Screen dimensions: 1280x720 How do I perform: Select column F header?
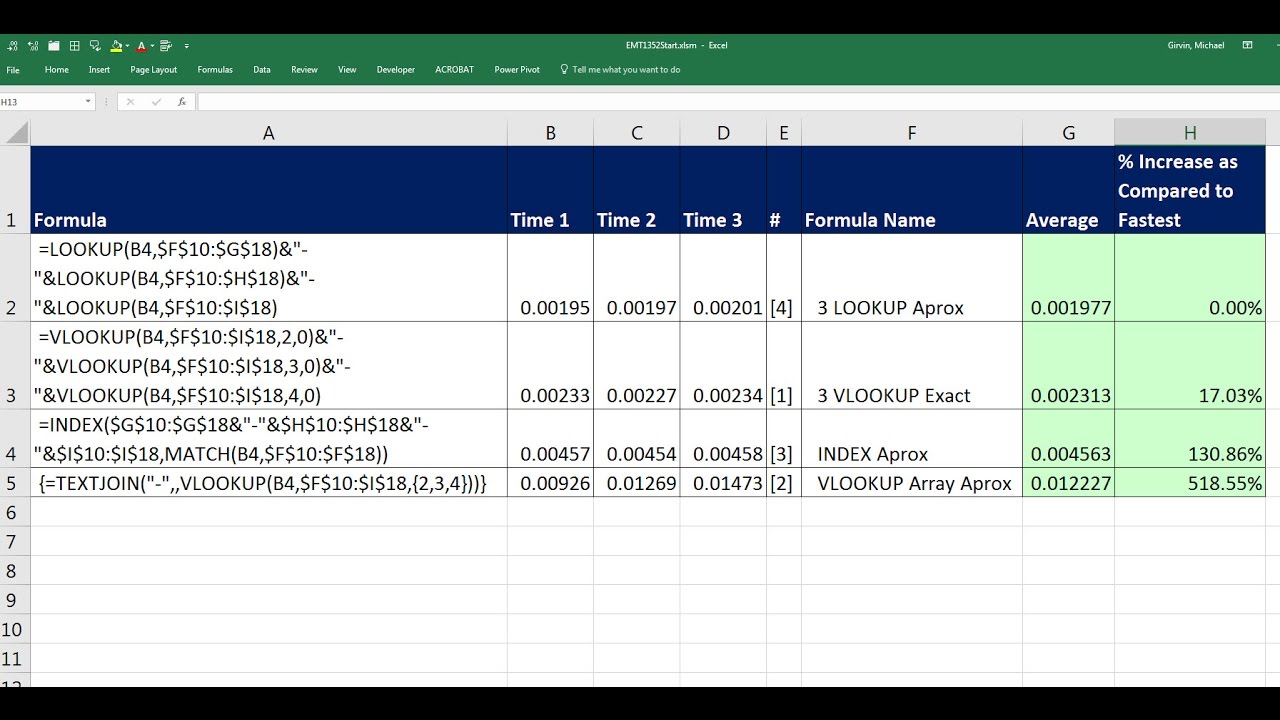(x=911, y=133)
